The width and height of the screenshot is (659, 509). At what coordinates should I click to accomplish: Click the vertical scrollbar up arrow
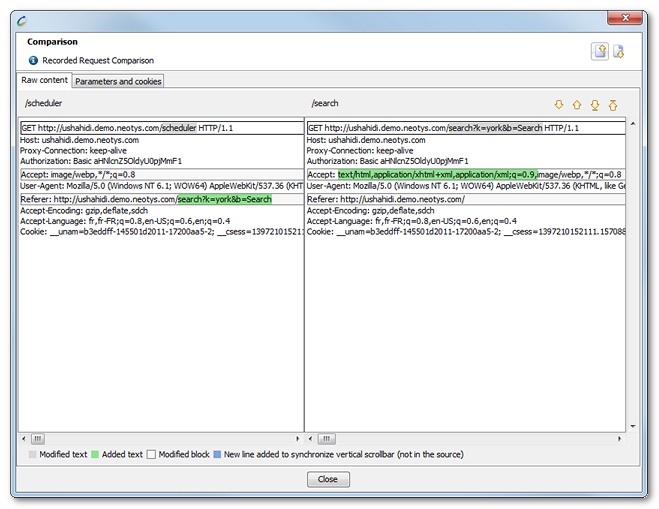(x=631, y=123)
